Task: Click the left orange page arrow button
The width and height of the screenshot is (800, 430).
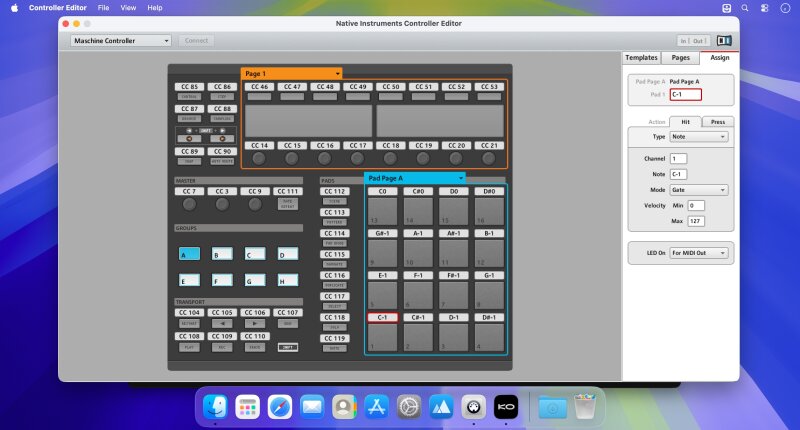Action: click(x=189, y=139)
